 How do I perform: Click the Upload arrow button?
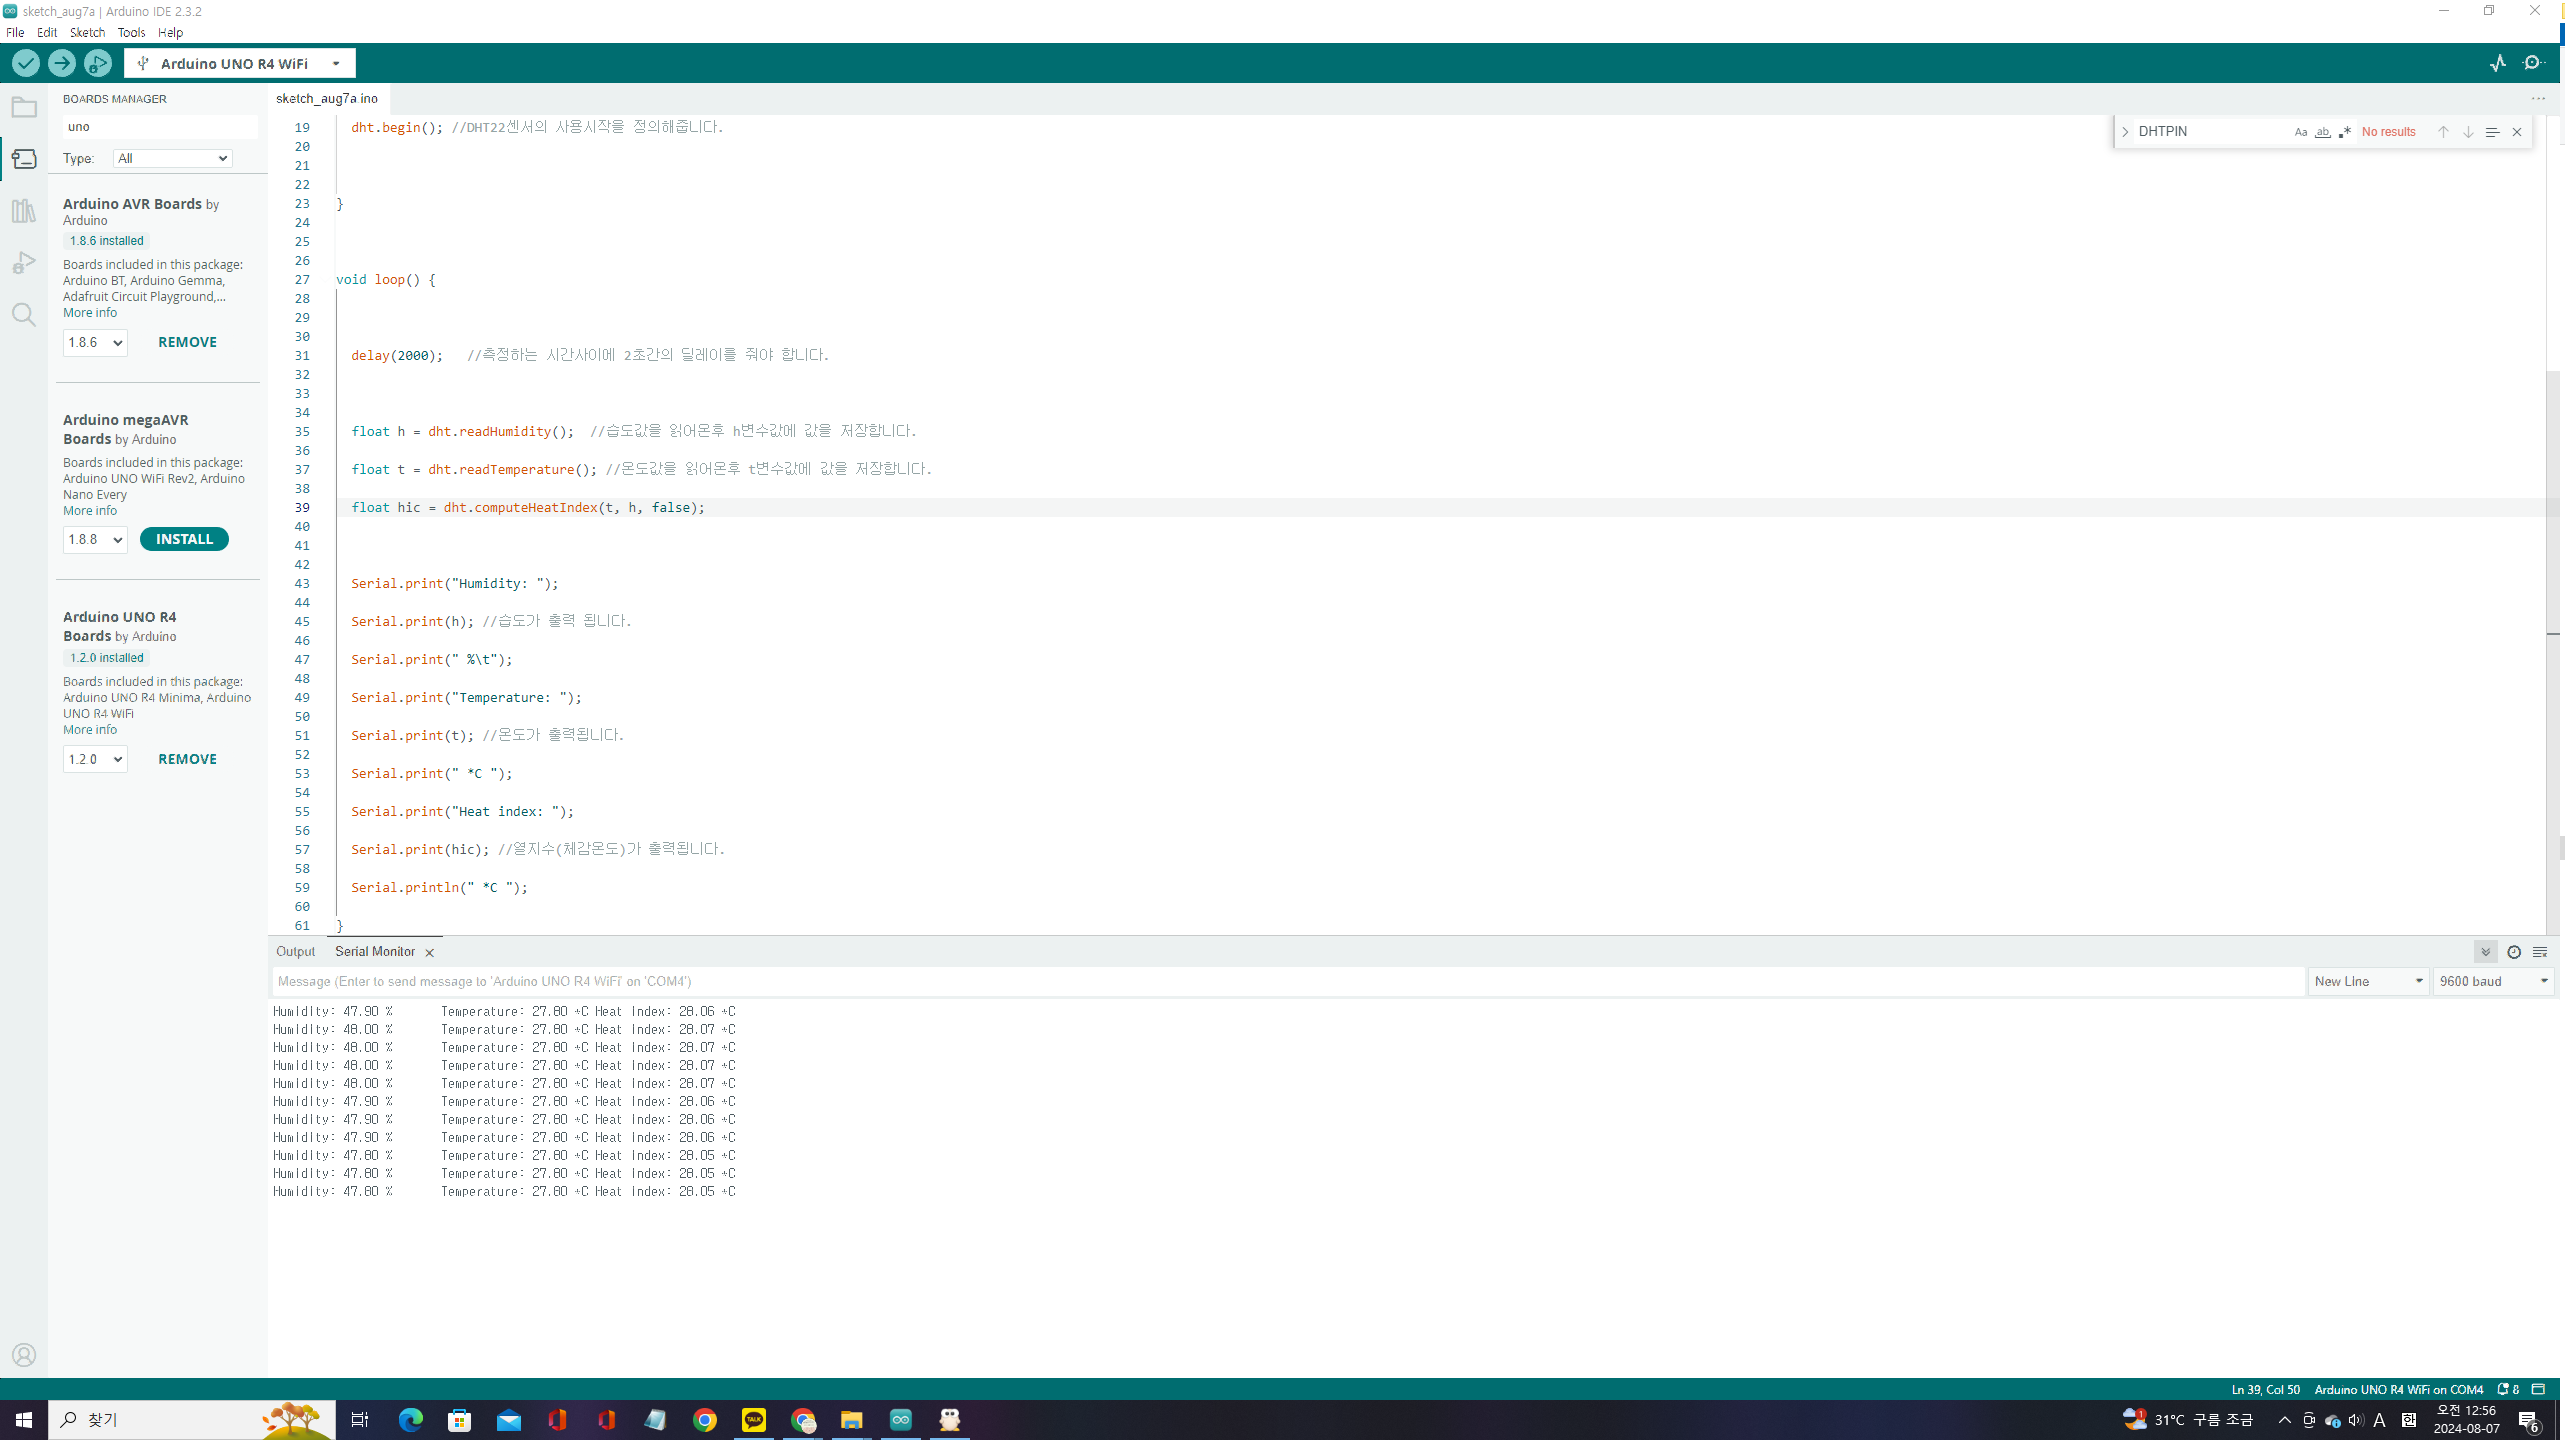[62, 64]
